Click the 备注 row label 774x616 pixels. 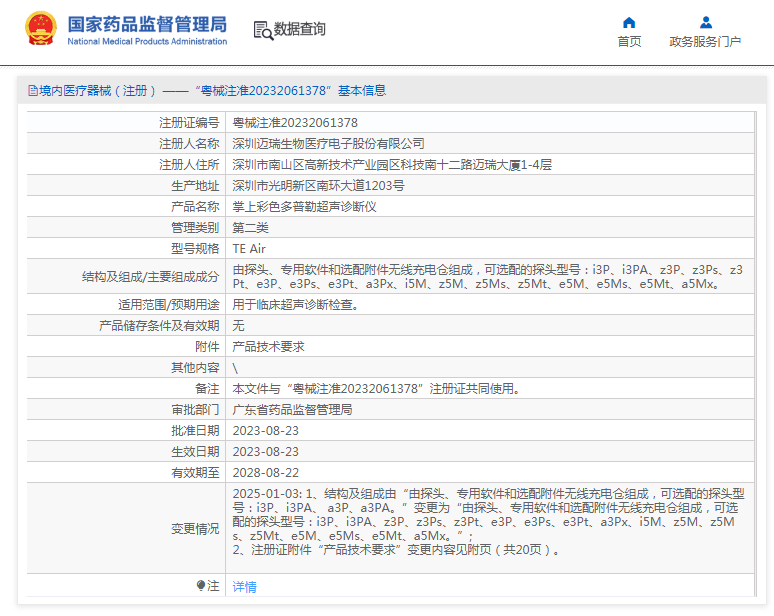click(x=207, y=388)
